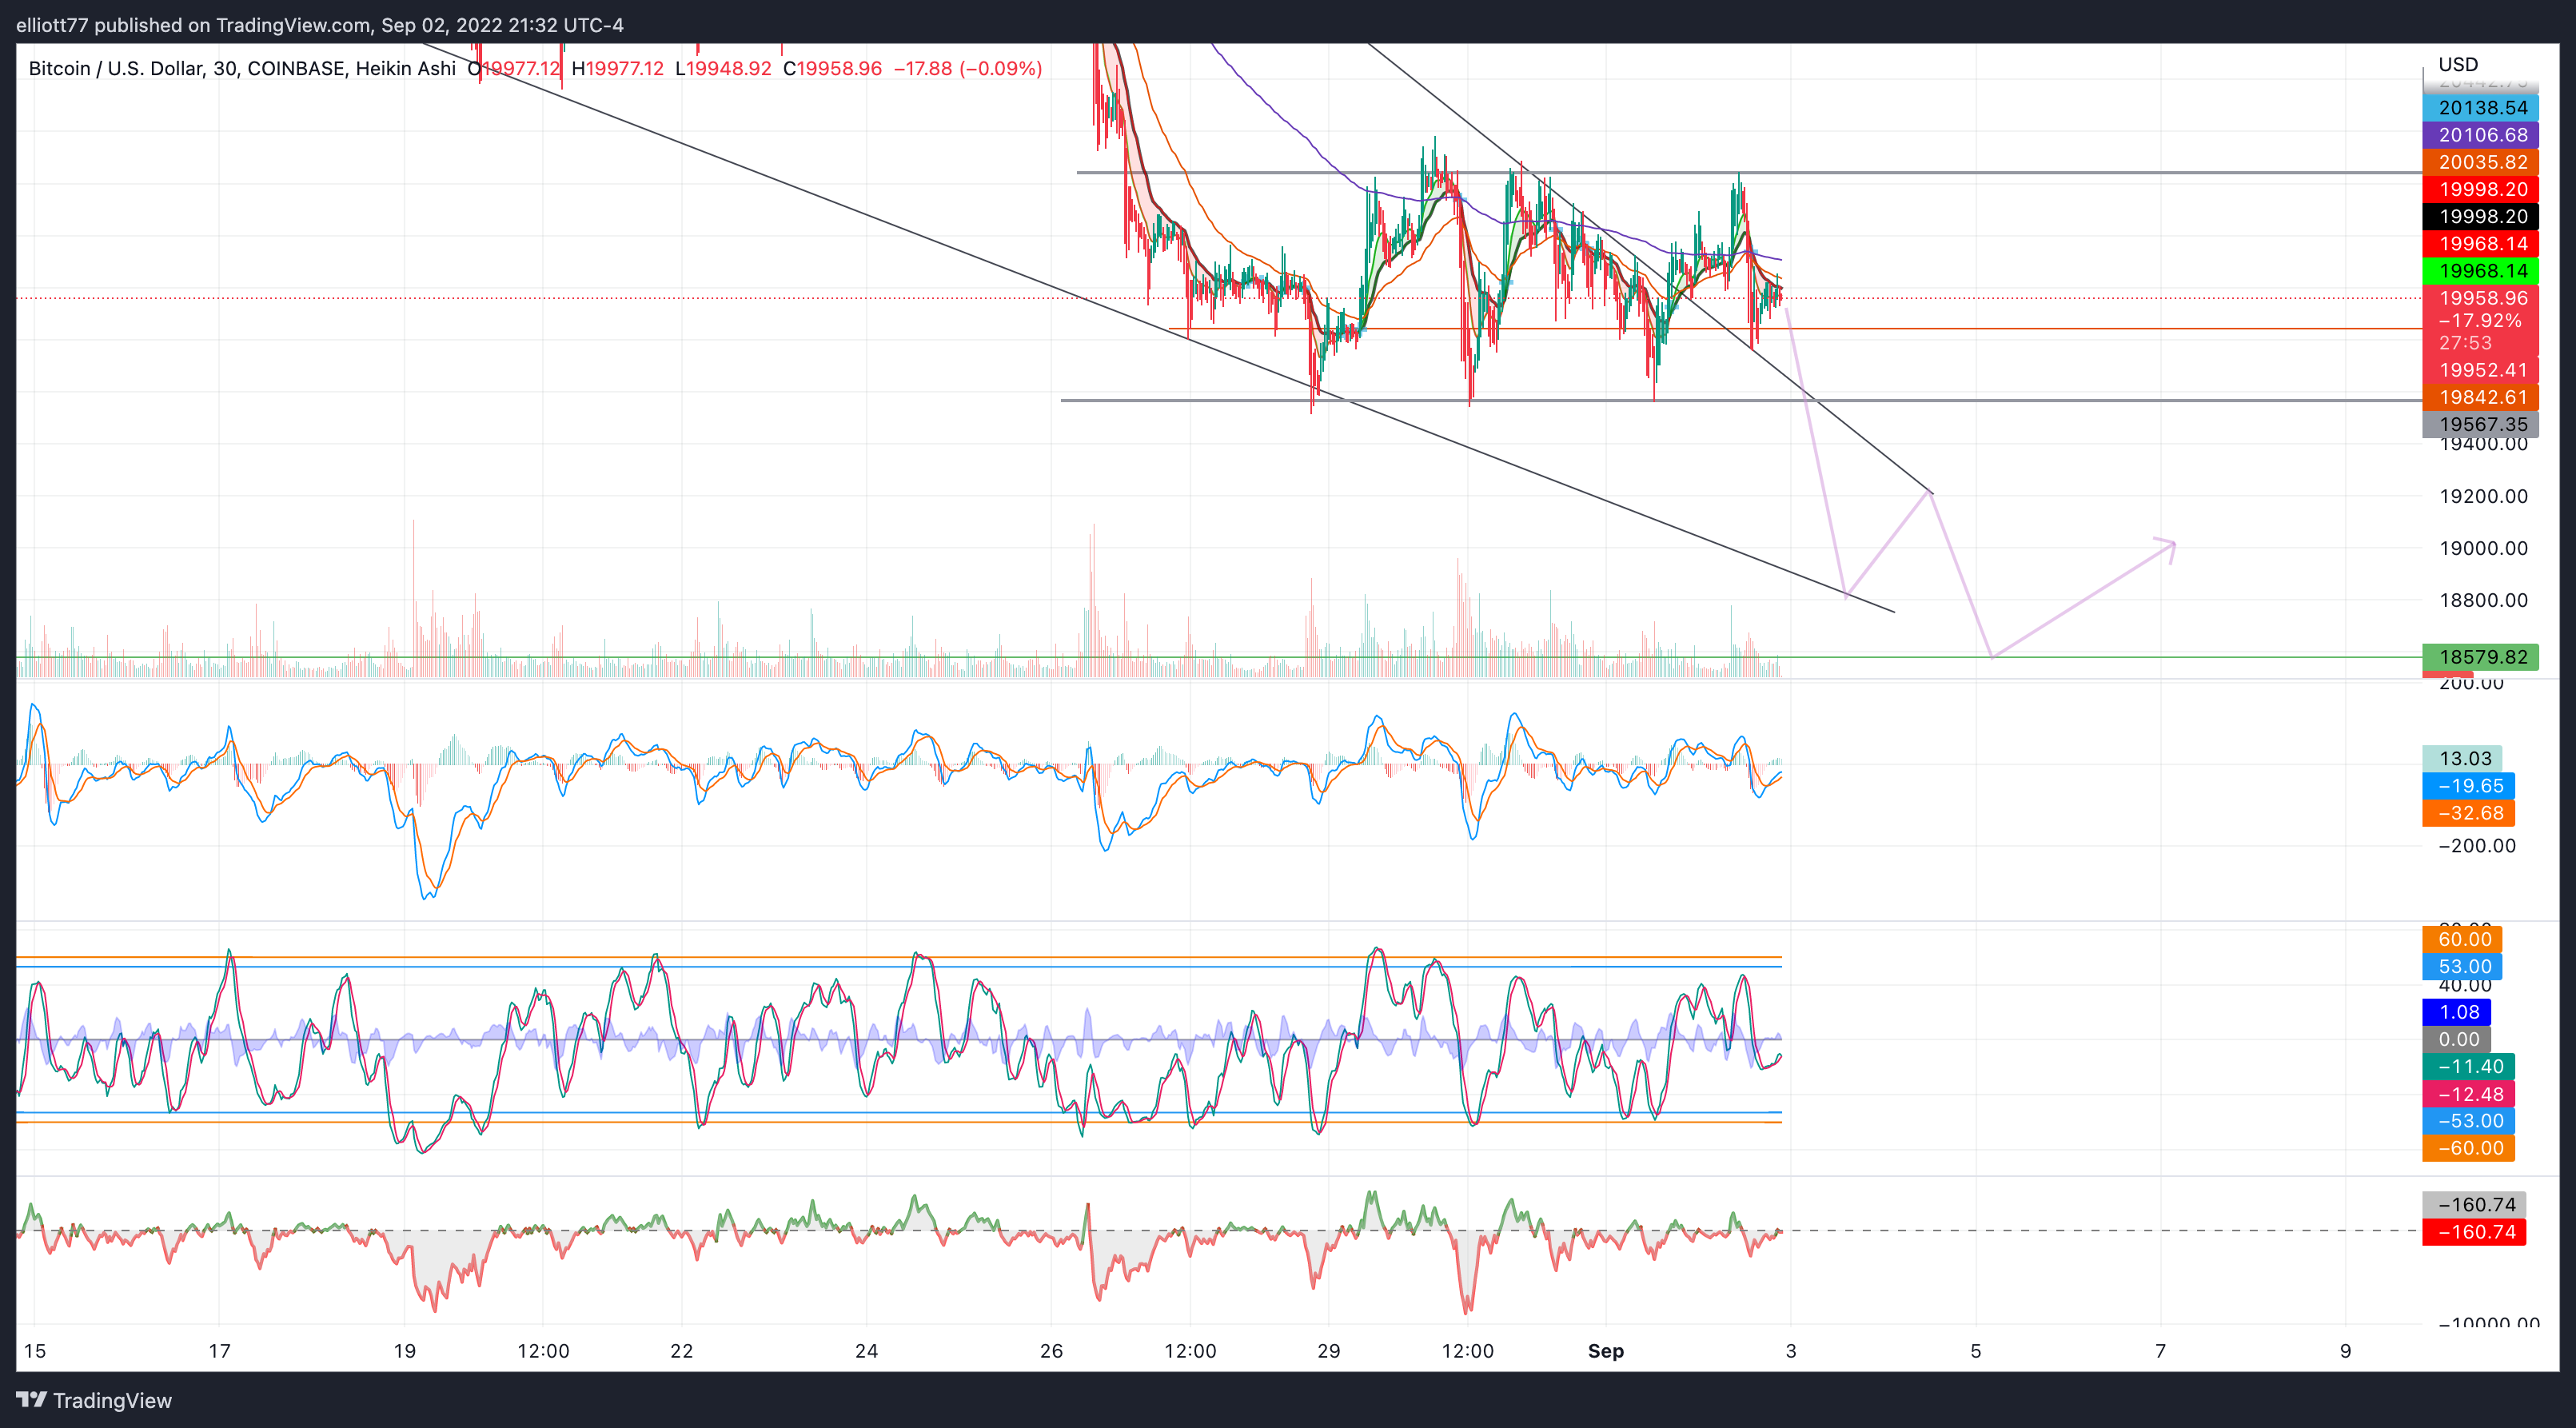Click the blue -53.00 band label
Screen dimensions: 2576x1428
[2468, 1121]
